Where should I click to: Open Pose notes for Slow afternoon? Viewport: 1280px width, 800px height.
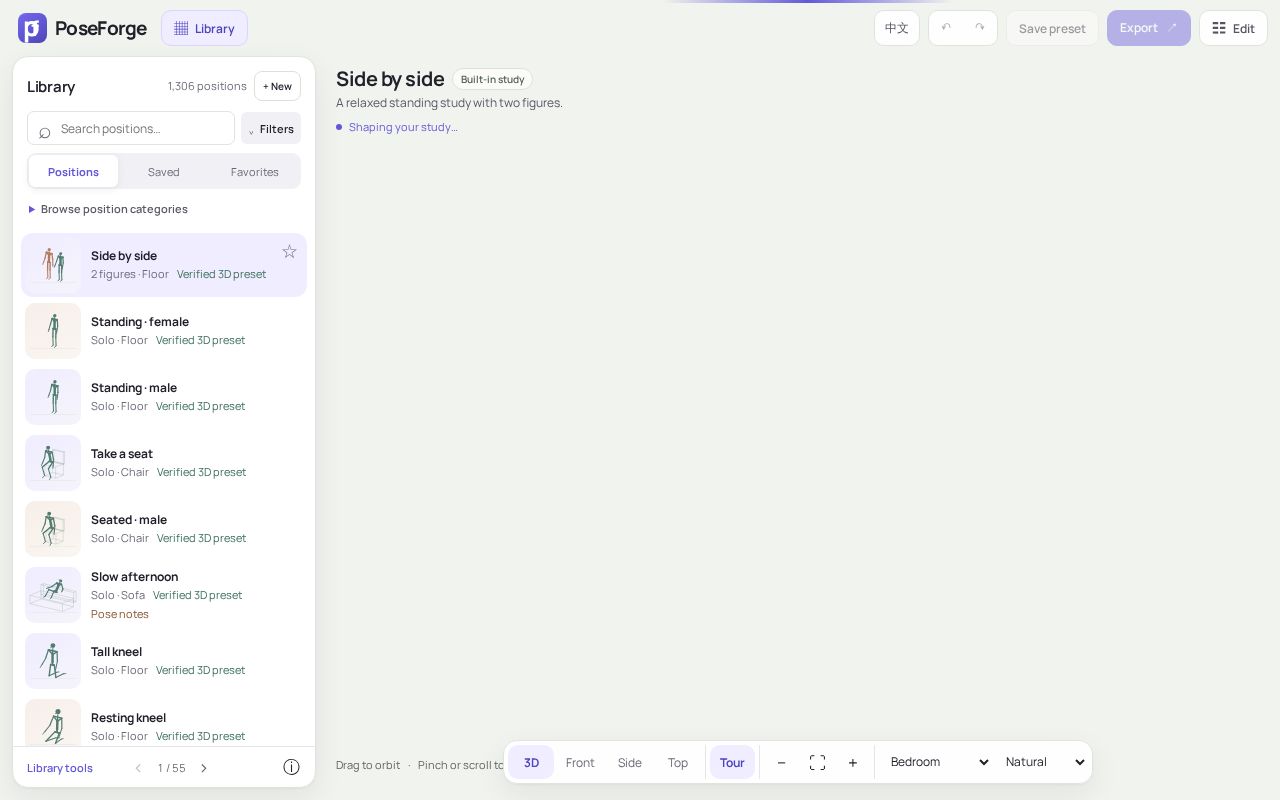click(120, 614)
